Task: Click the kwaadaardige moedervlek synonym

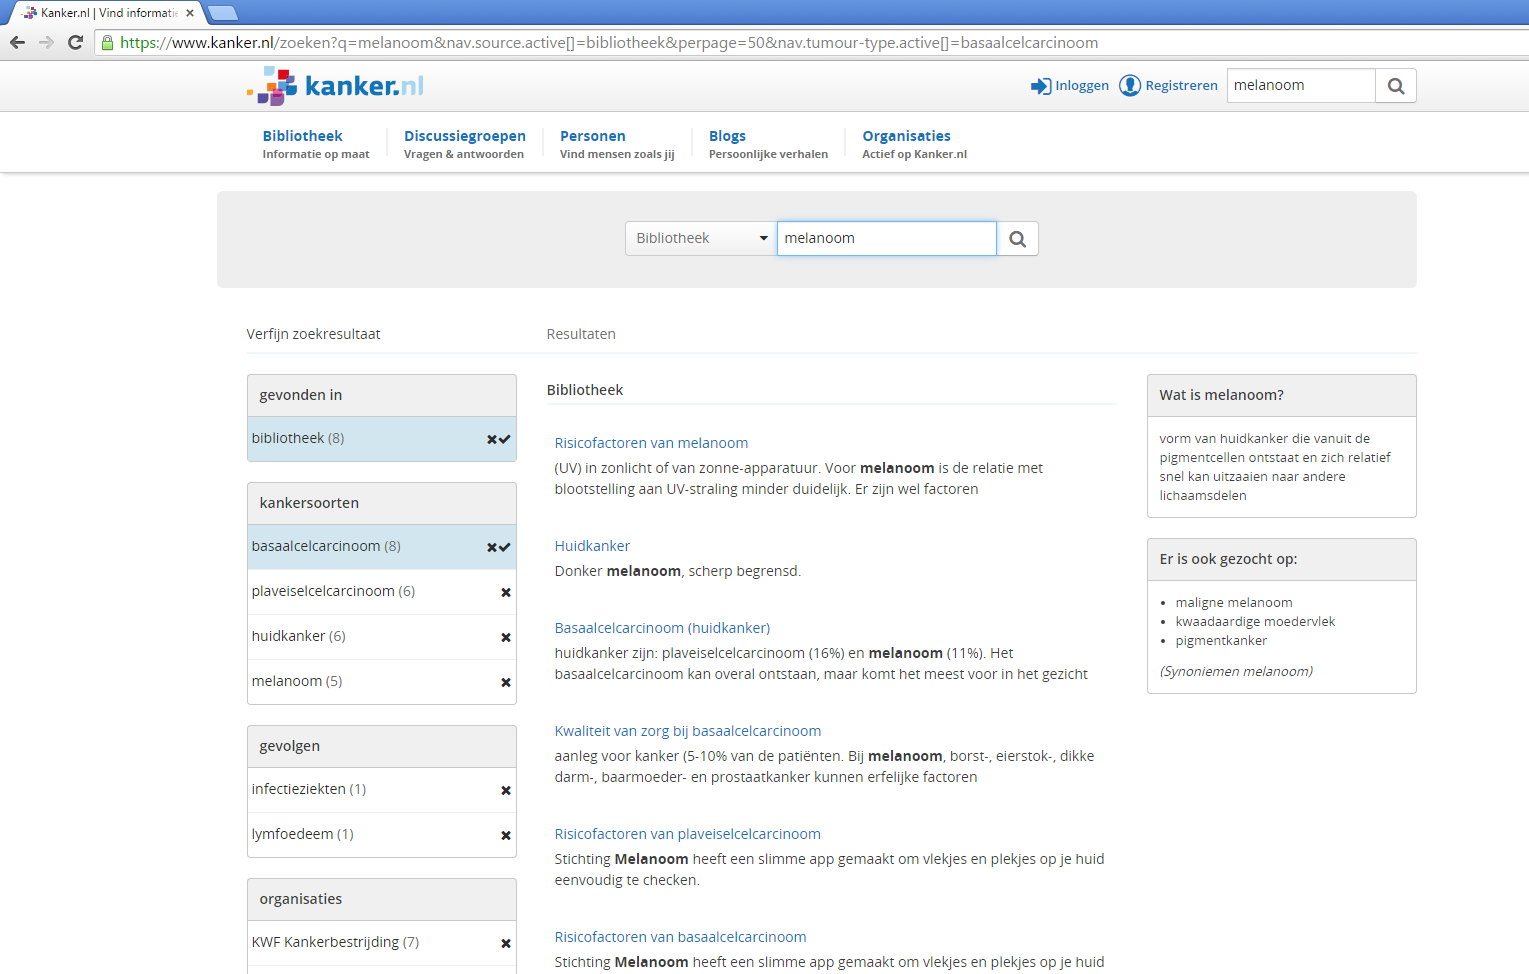Action: point(1255,621)
